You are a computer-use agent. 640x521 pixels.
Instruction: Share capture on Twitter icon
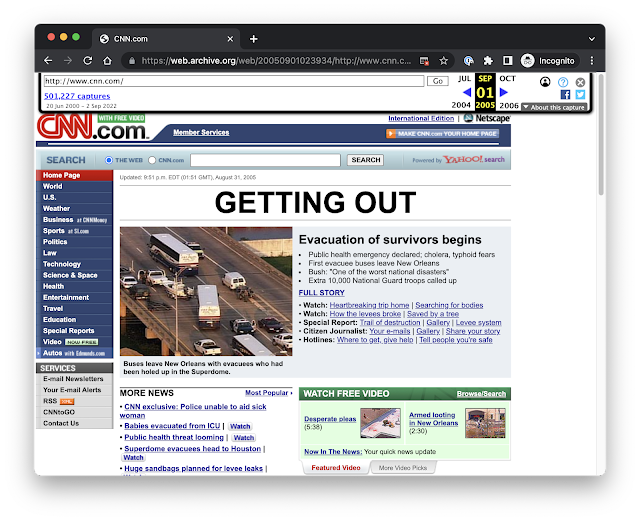[x=580, y=95]
